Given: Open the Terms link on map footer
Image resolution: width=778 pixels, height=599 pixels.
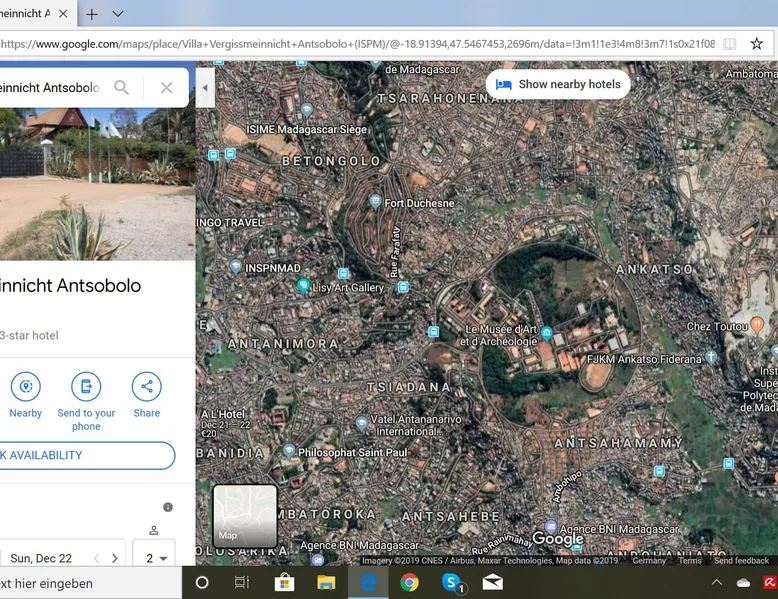Looking at the screenshot, I should click(x=690, y=560).
